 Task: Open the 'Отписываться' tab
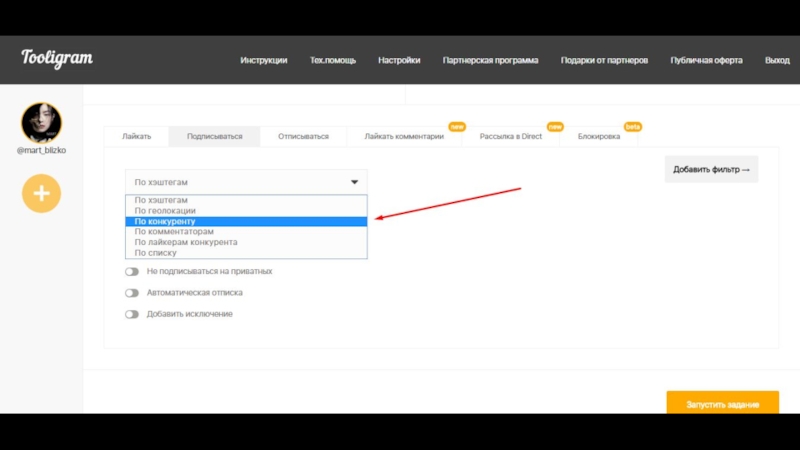pyautogui.click(x=303, y=136)
